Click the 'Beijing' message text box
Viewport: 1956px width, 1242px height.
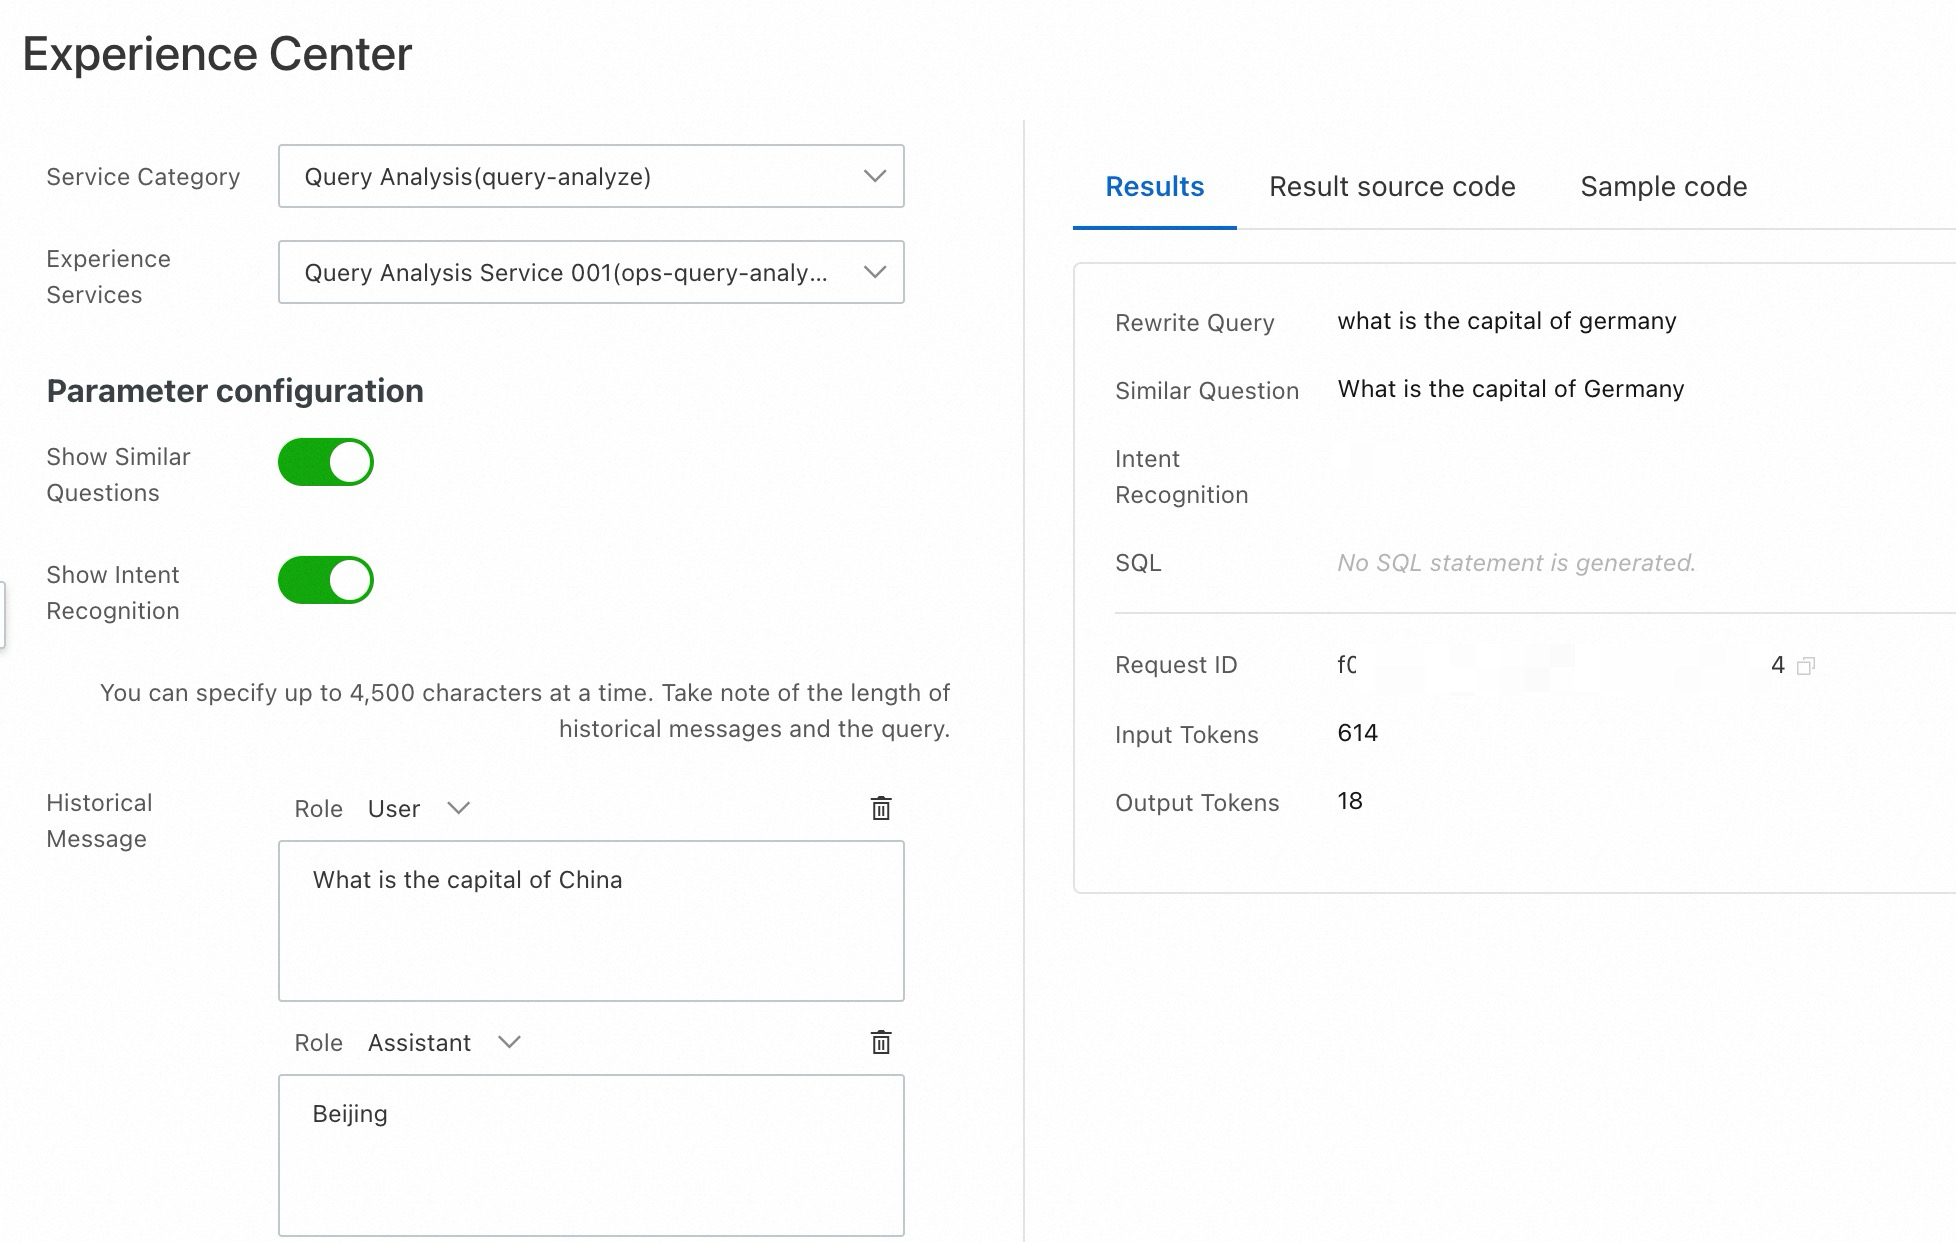pyautogui.click(x=590, y=1154)
